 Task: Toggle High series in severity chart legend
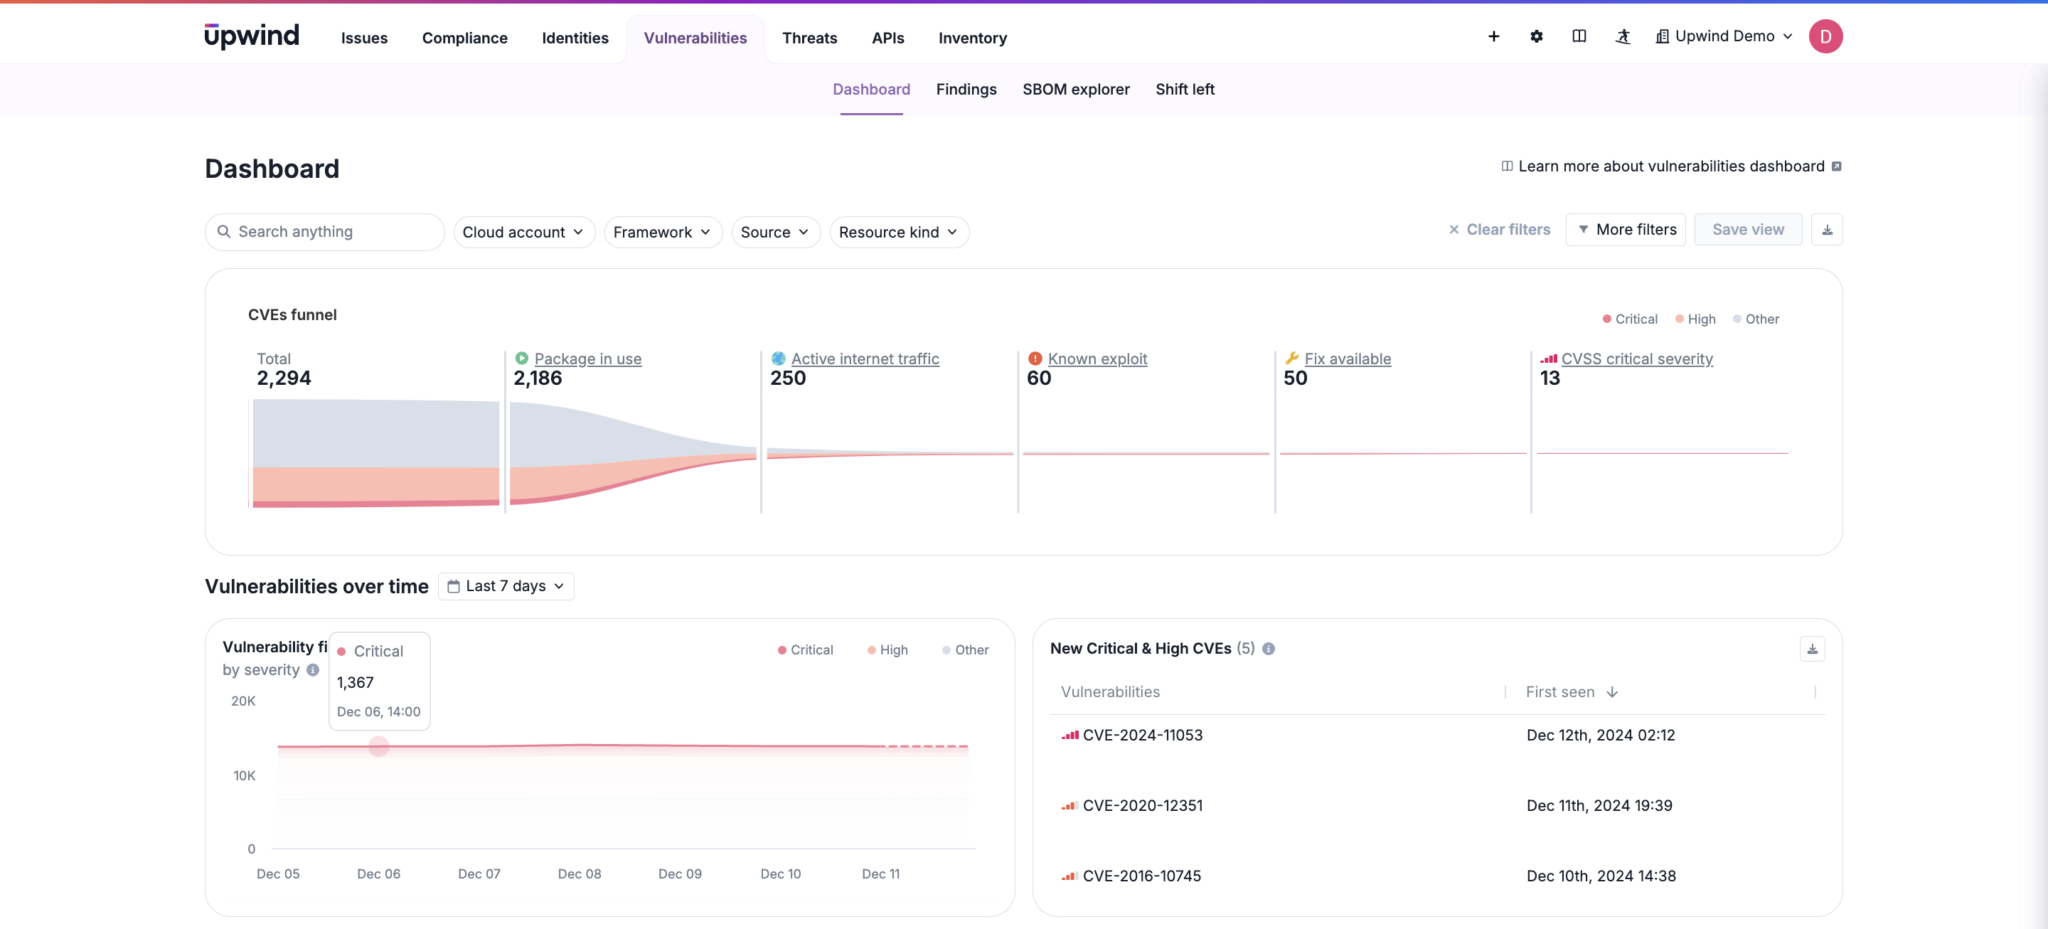tap(887, 650)
